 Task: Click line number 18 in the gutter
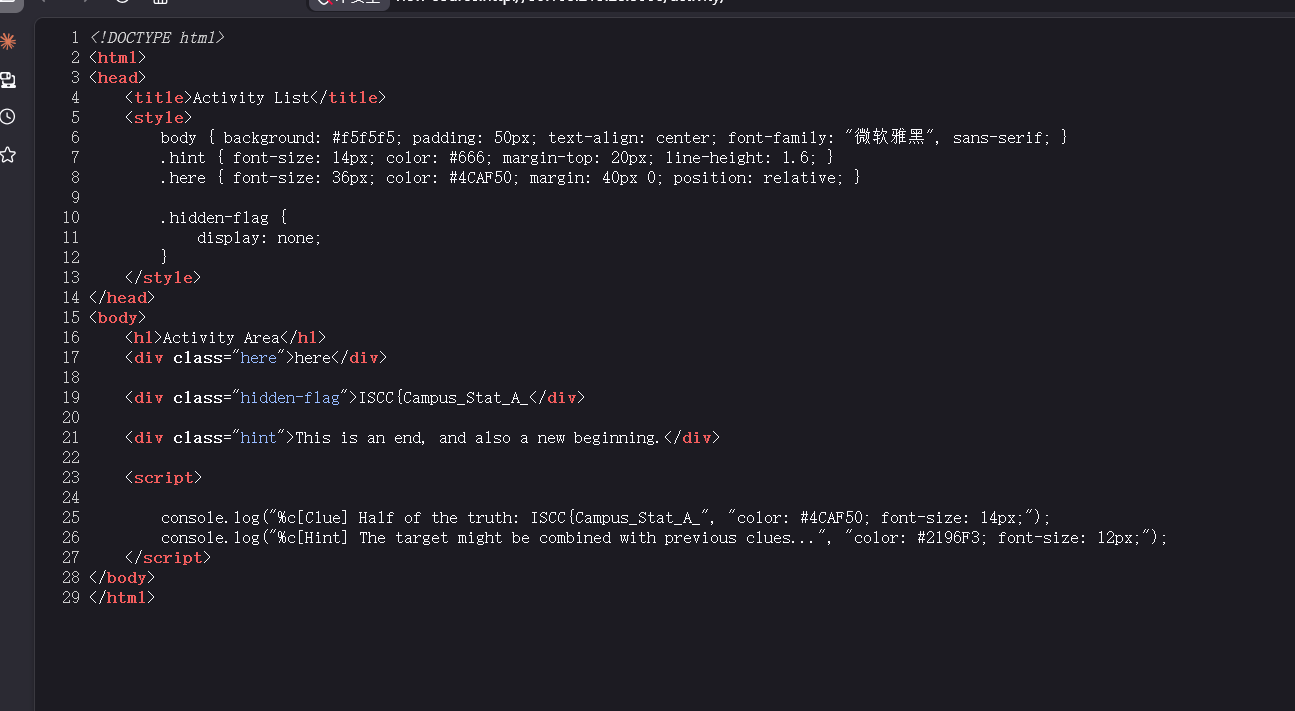pyautogui.click(x=71, y=378)
